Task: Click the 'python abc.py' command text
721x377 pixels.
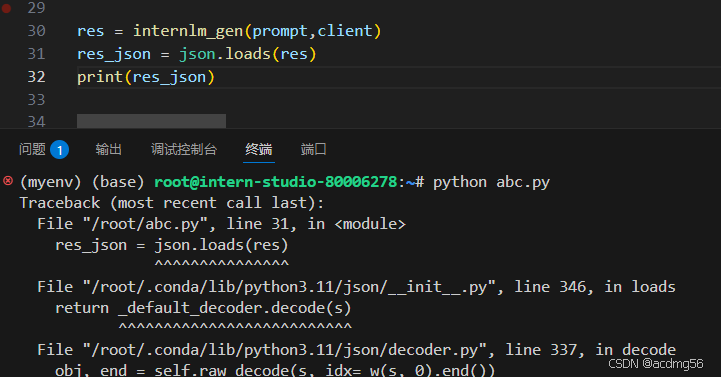Action: click(491, 183)
